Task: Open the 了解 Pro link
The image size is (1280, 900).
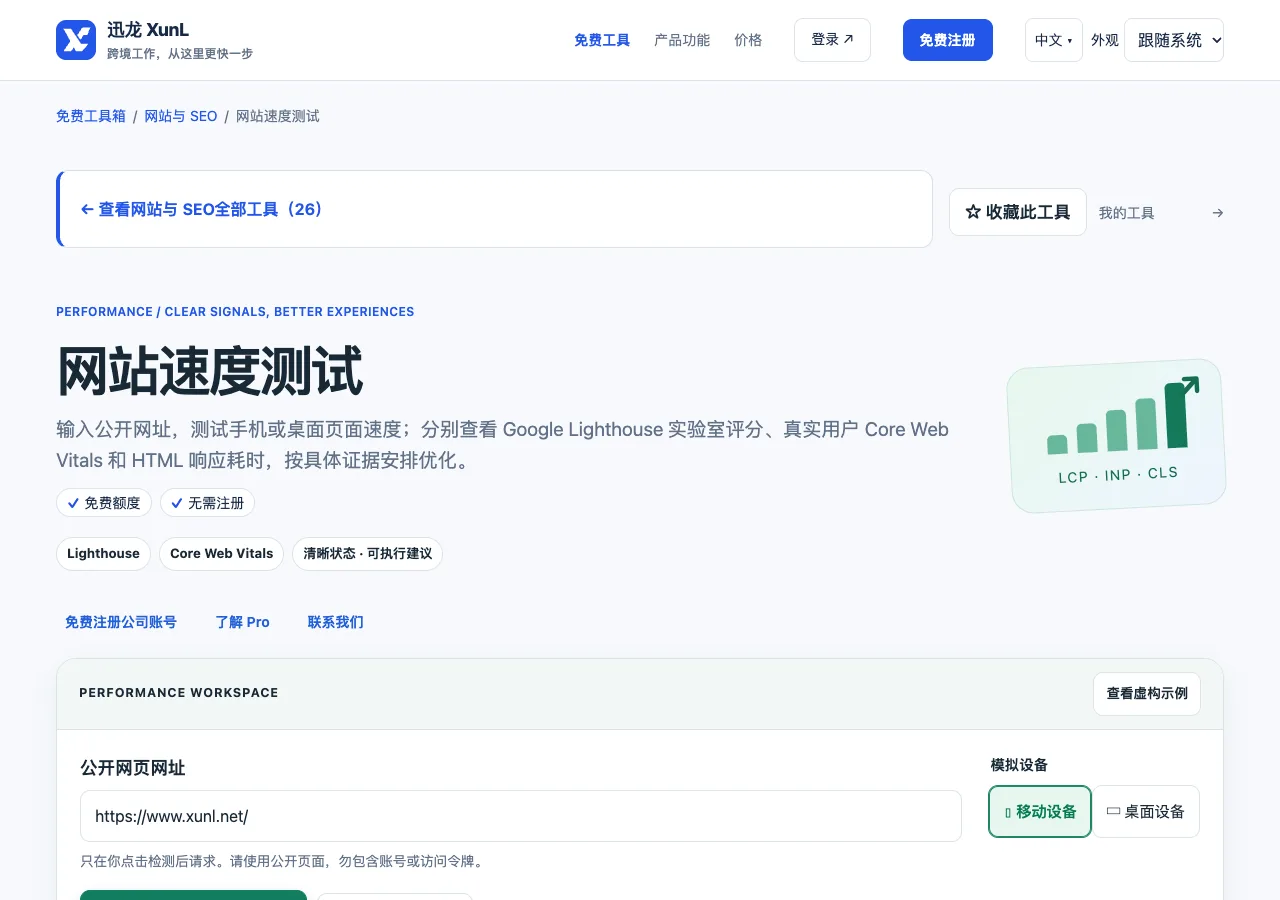Action: [242, 622]
